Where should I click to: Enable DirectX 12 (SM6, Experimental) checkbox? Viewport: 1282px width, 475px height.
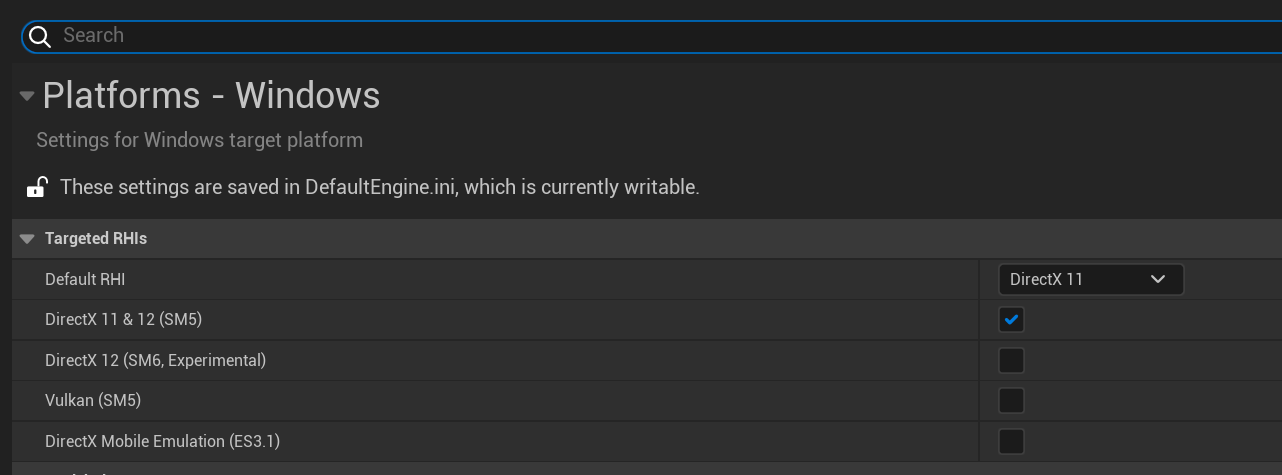click(1011, 360)
